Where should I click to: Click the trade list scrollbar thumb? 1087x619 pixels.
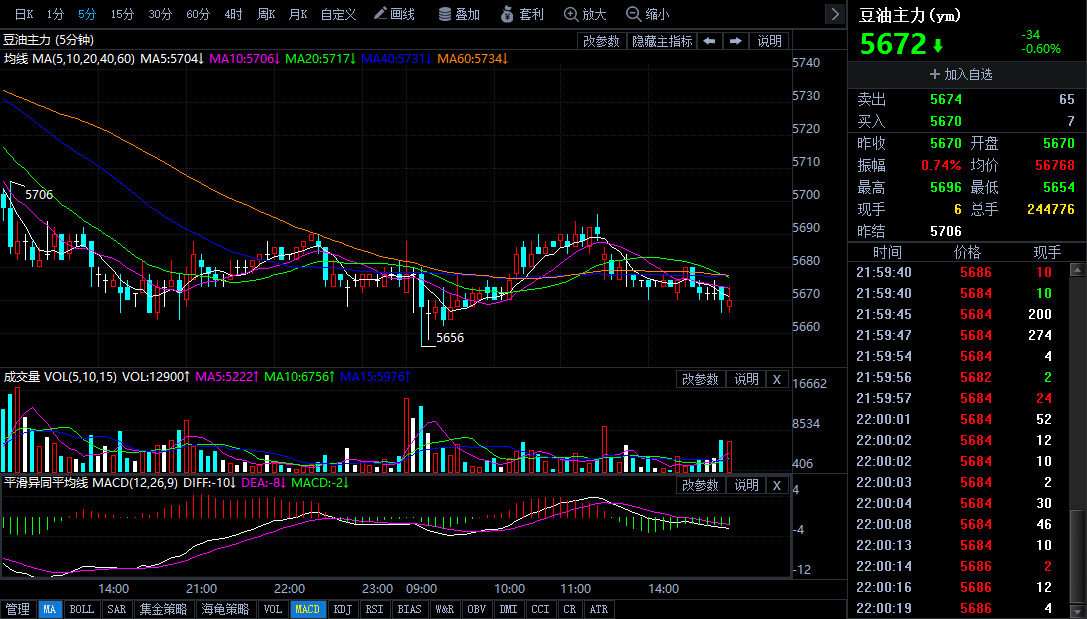pos(1077,556)
